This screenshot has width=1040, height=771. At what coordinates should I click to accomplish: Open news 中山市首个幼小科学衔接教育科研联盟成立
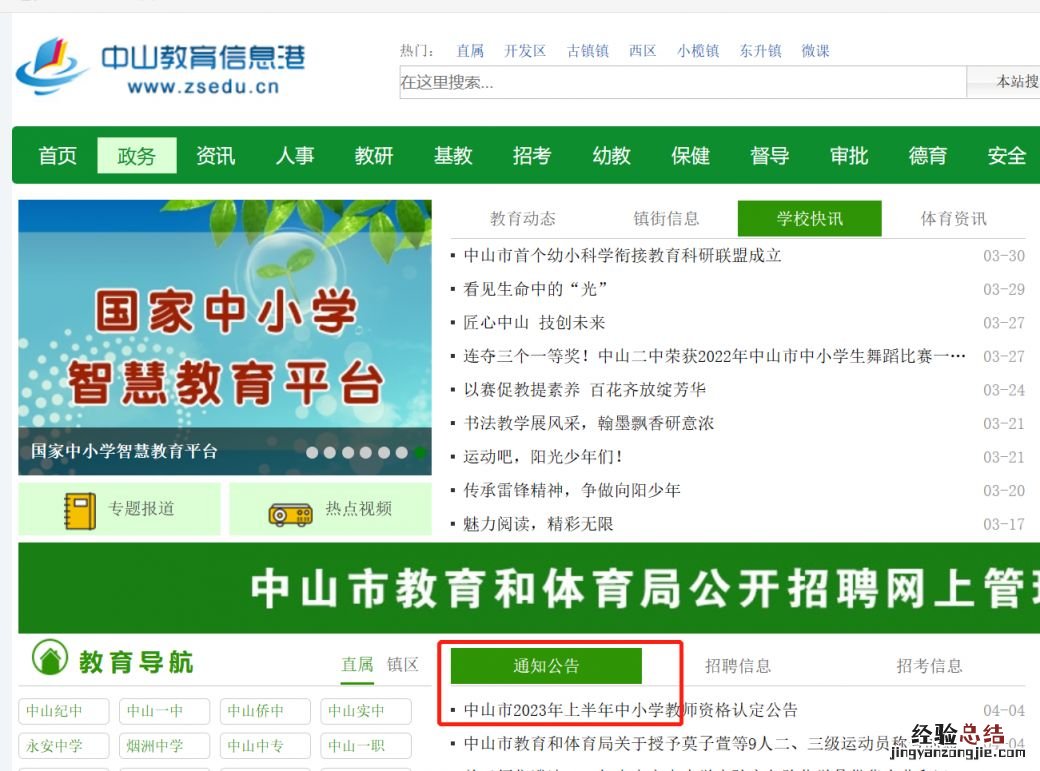point(622,255)
